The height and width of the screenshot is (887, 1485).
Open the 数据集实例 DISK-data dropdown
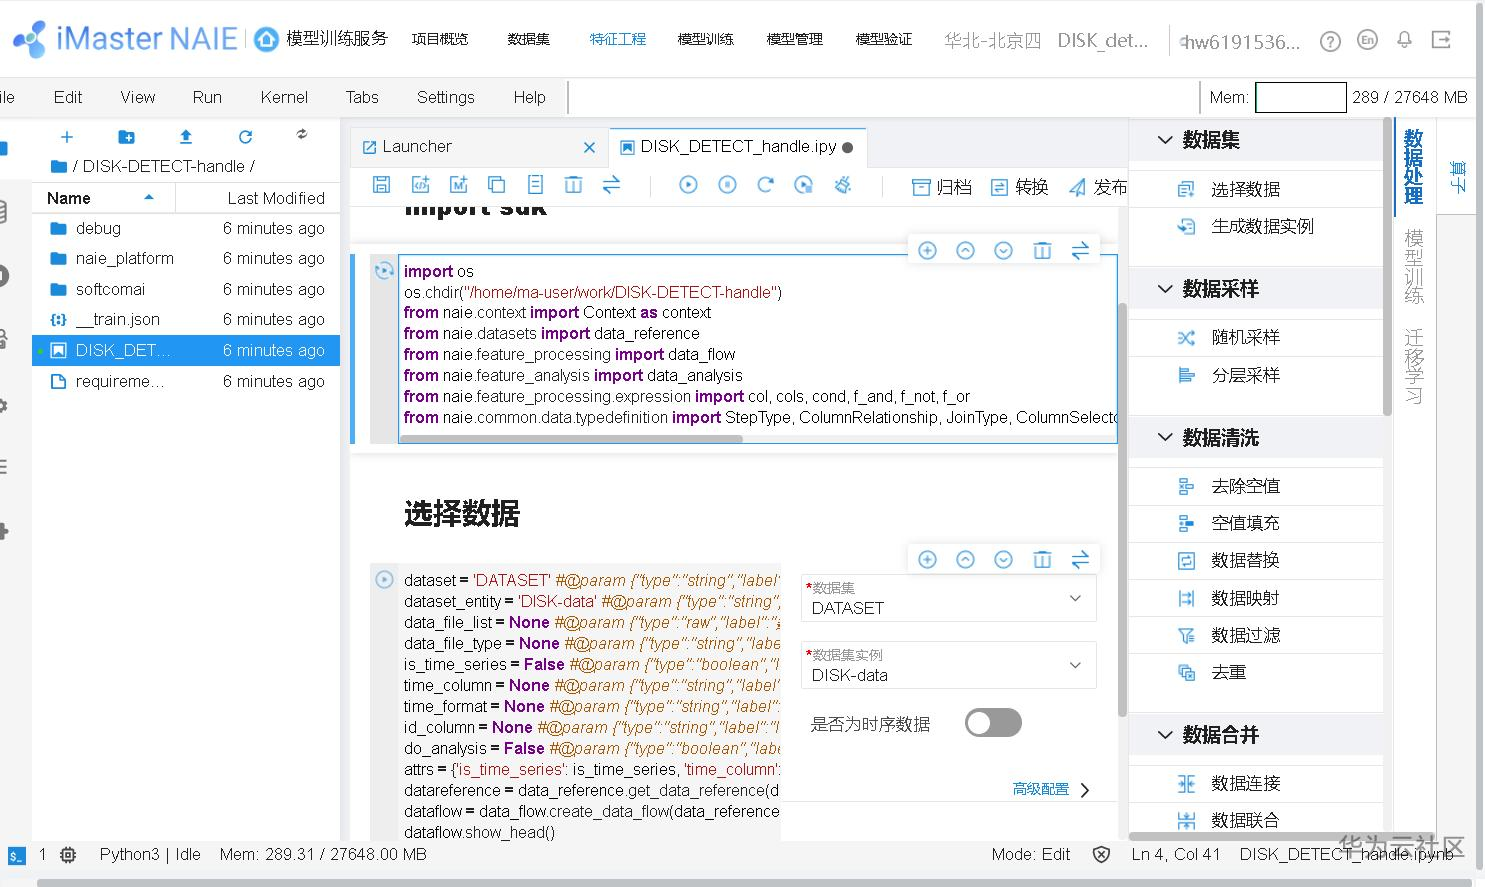coord(948,665)
